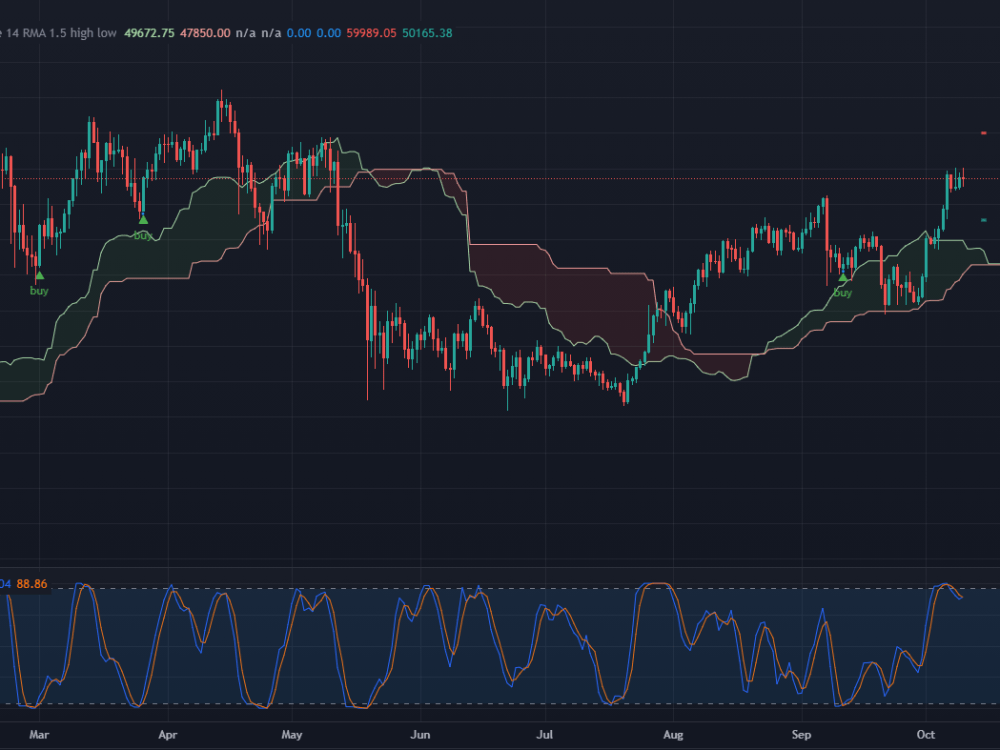Open the n/a value dropdown in legend
Image resolution: width=1000 pixels, height=750 pixels.
tap(247, 32)
